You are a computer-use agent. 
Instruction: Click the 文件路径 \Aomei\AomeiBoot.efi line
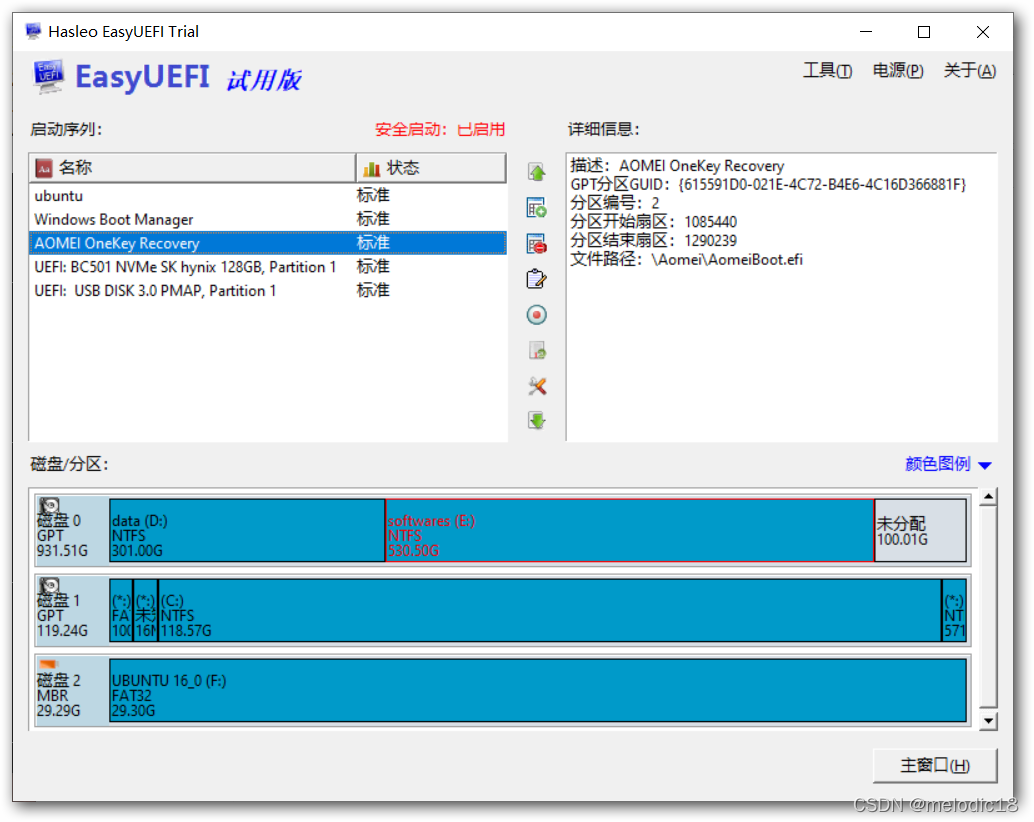(x=686, y=259)
